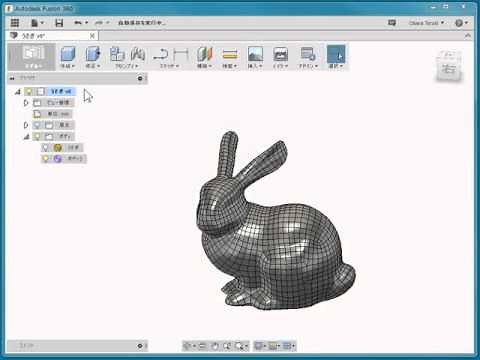This screenshot has width=480, height=360.
Task: Open the File menu document icon
Action: pos(34,23)
